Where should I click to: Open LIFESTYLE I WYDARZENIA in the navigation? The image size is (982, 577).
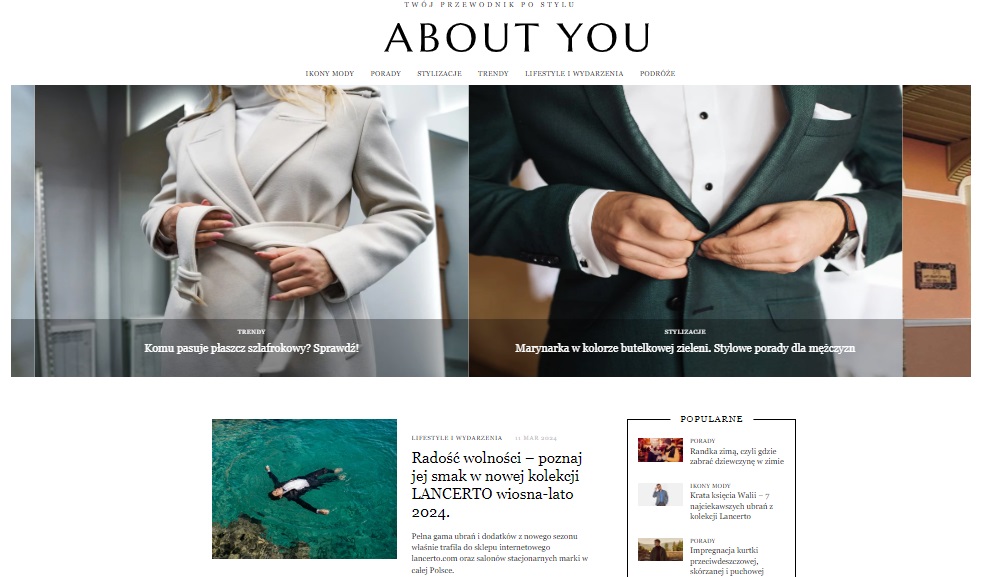coord(574,73)
